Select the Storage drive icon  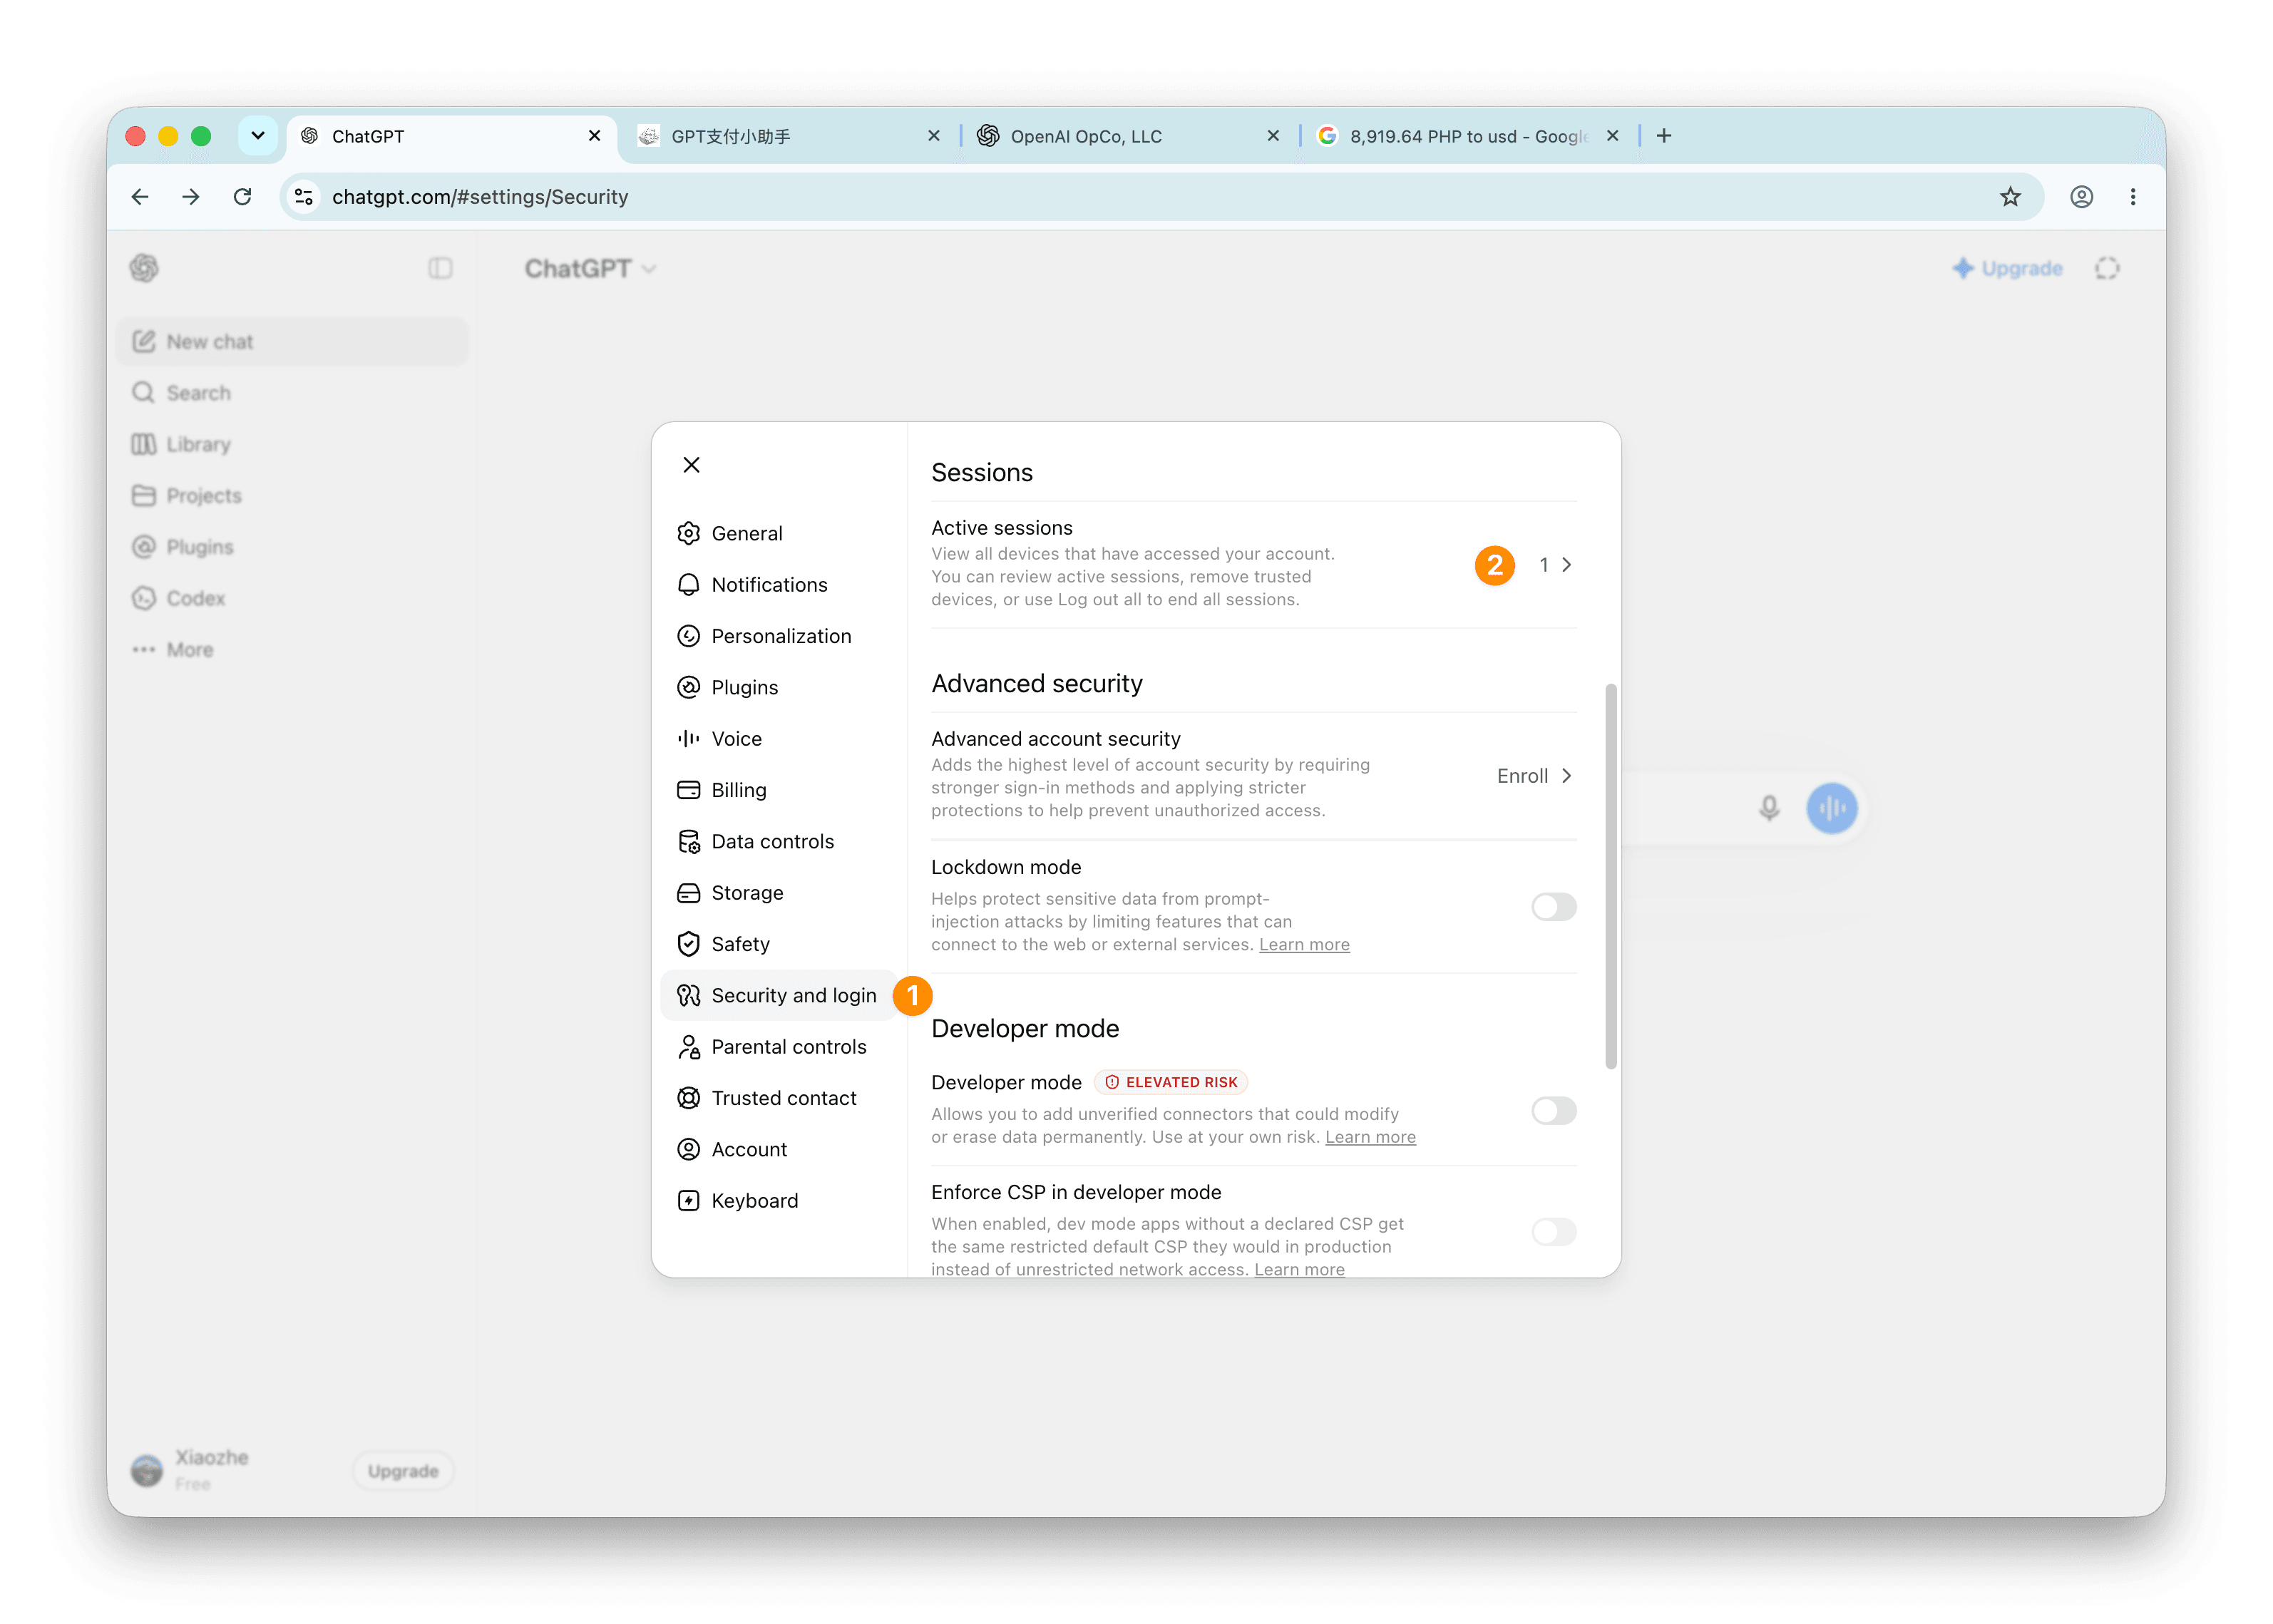[688, 893]
